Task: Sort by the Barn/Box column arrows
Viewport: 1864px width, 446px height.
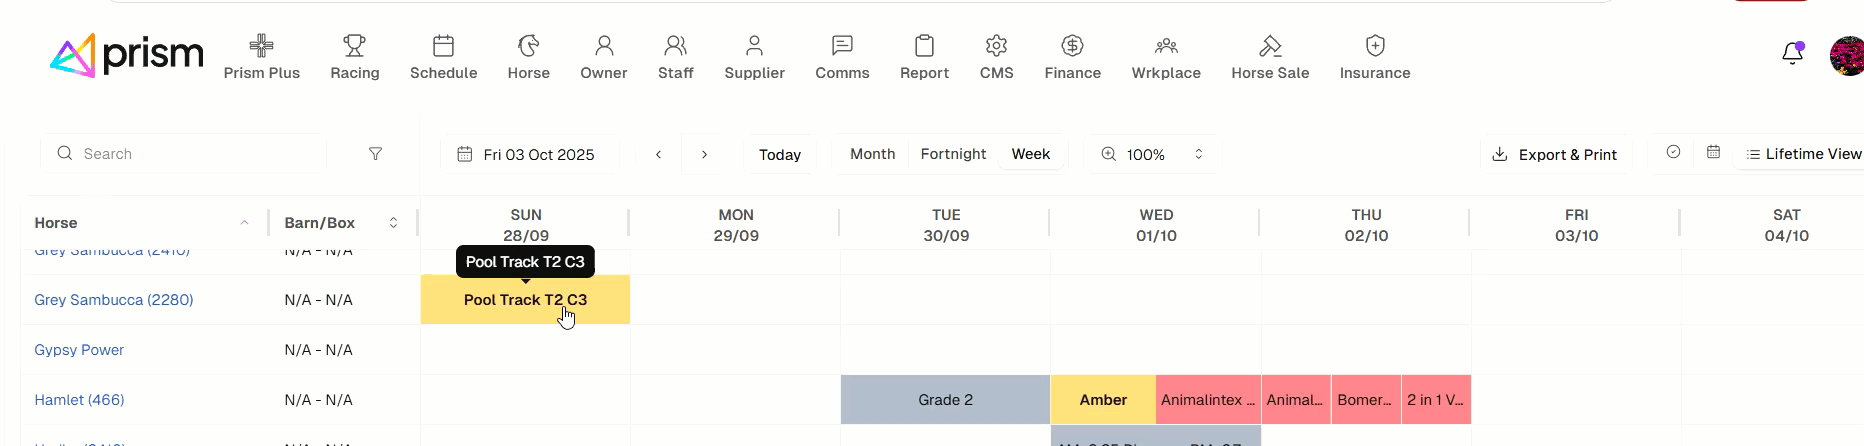Action: (x=393, y=223)
